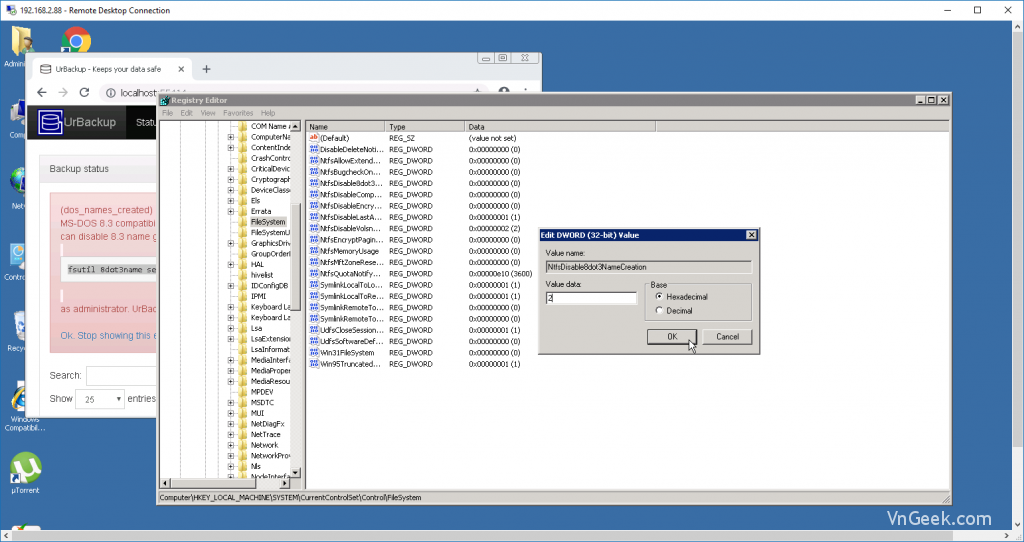1024x542 pixels.
Task: Click the browser Back arrow
Action: [x=42, y=93]
